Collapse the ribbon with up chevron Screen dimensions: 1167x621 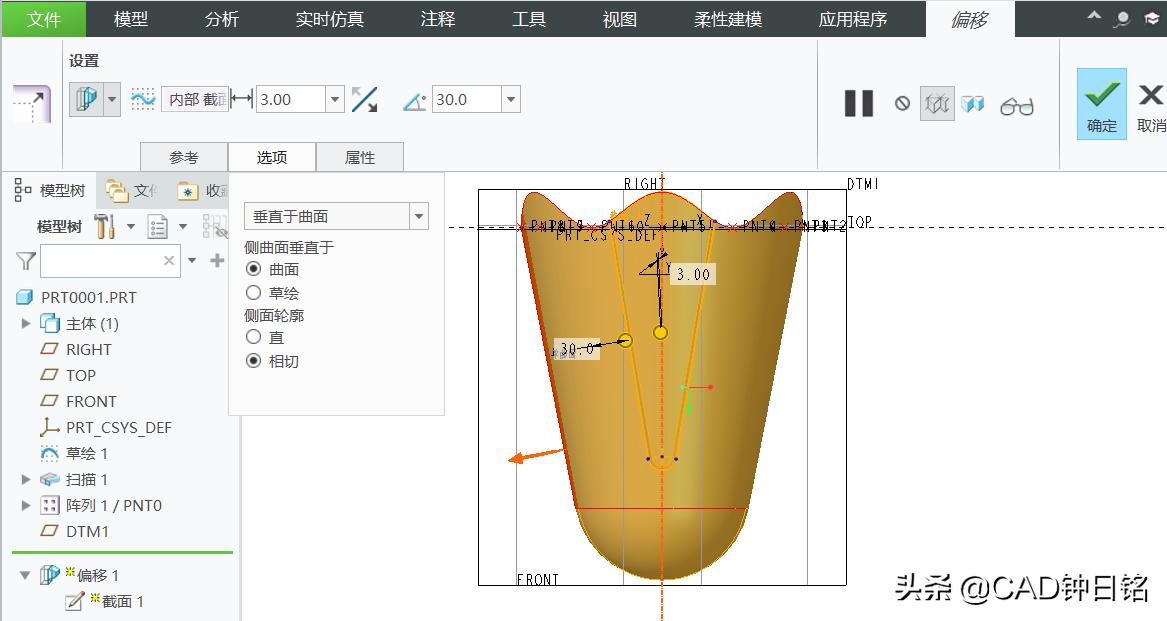[1093, 16]
